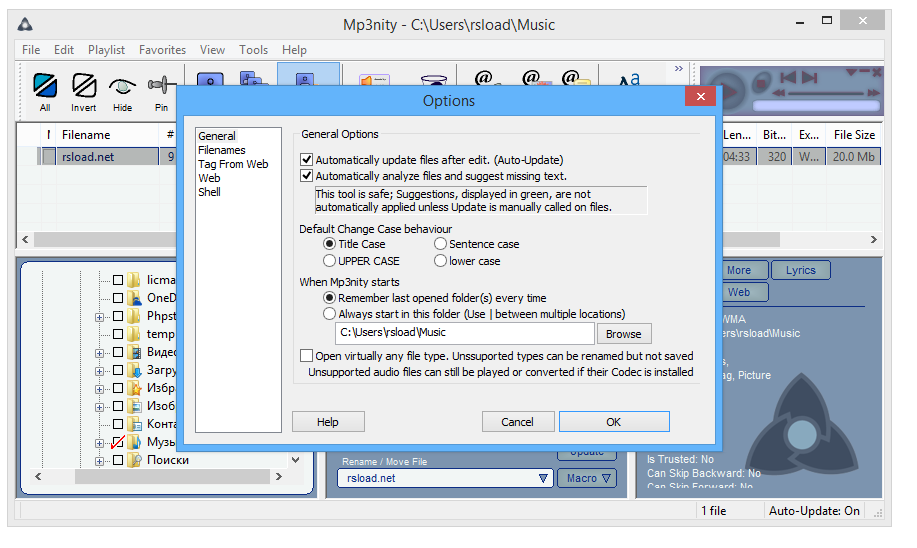The width and height of the screenshot is (917, 548).
Task: Open the Favorites menu
Action: pyautogui.click(x=162, y=50)
